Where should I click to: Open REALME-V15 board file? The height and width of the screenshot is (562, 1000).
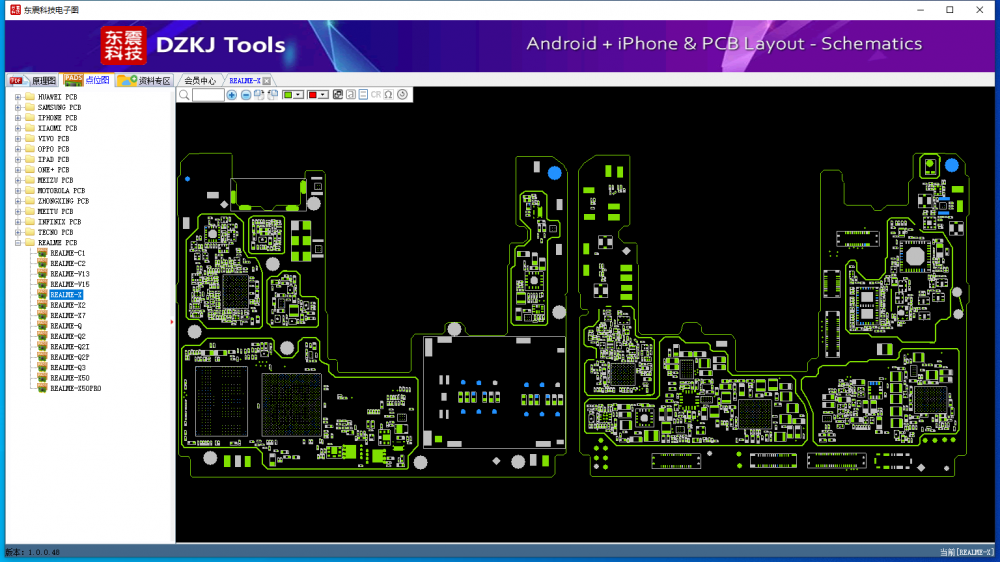point(70,285)
